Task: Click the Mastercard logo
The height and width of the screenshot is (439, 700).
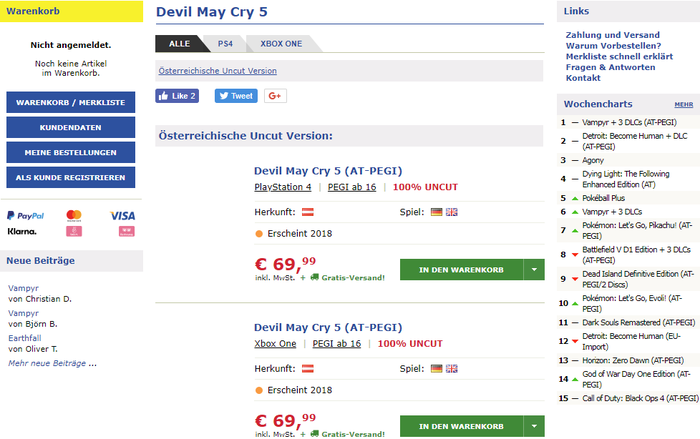Action: tap(73, 215)
